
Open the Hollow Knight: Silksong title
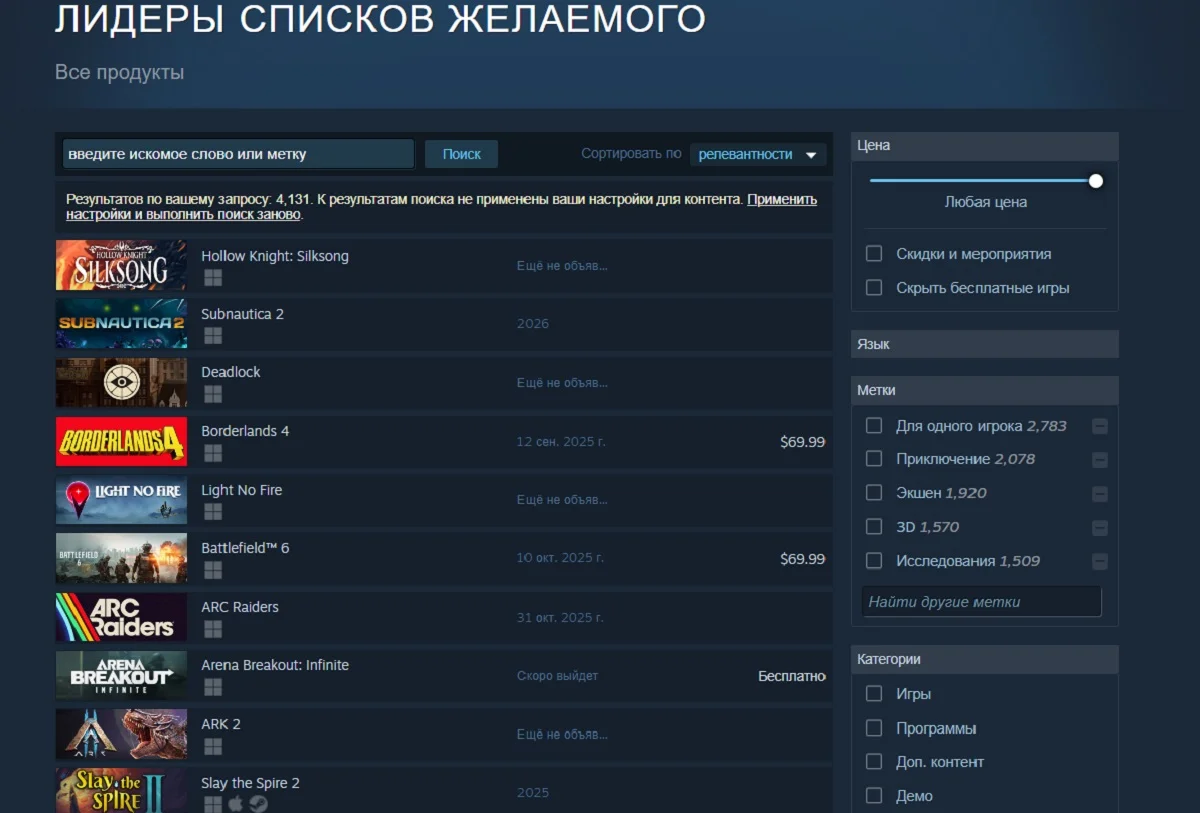[x=275, y=256]
